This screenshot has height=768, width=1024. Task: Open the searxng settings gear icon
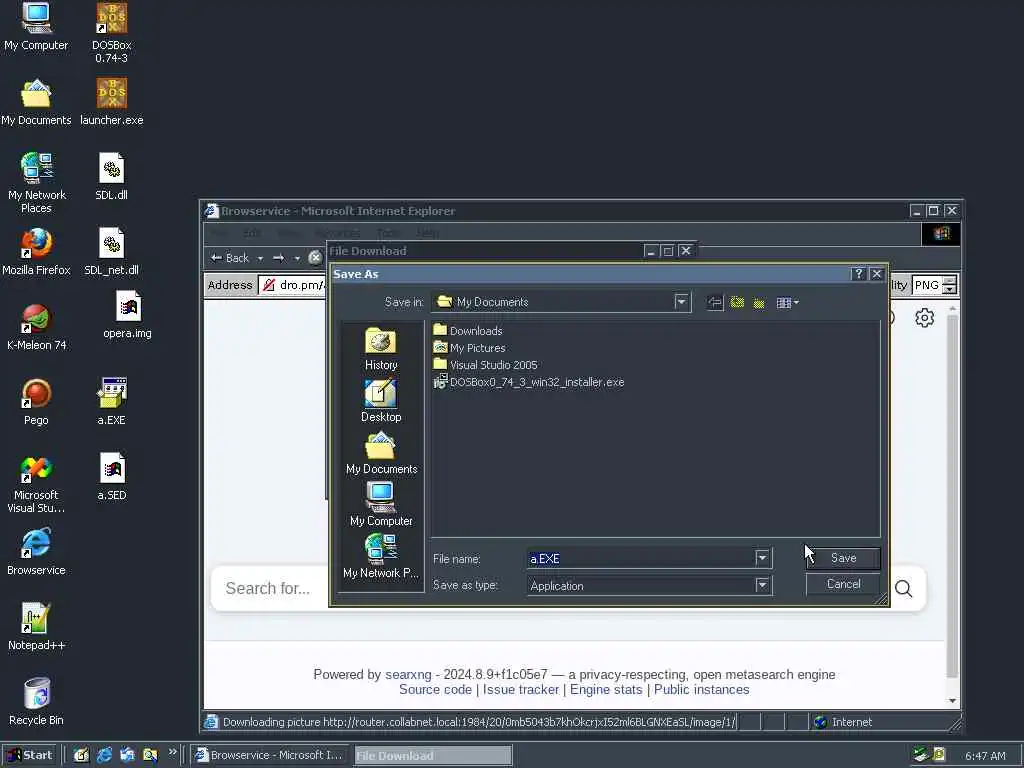click(x=924, y=318)
